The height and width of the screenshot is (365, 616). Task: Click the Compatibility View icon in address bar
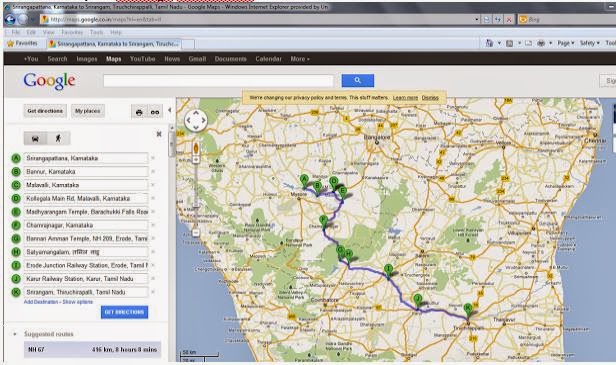(x=486, y=19)
